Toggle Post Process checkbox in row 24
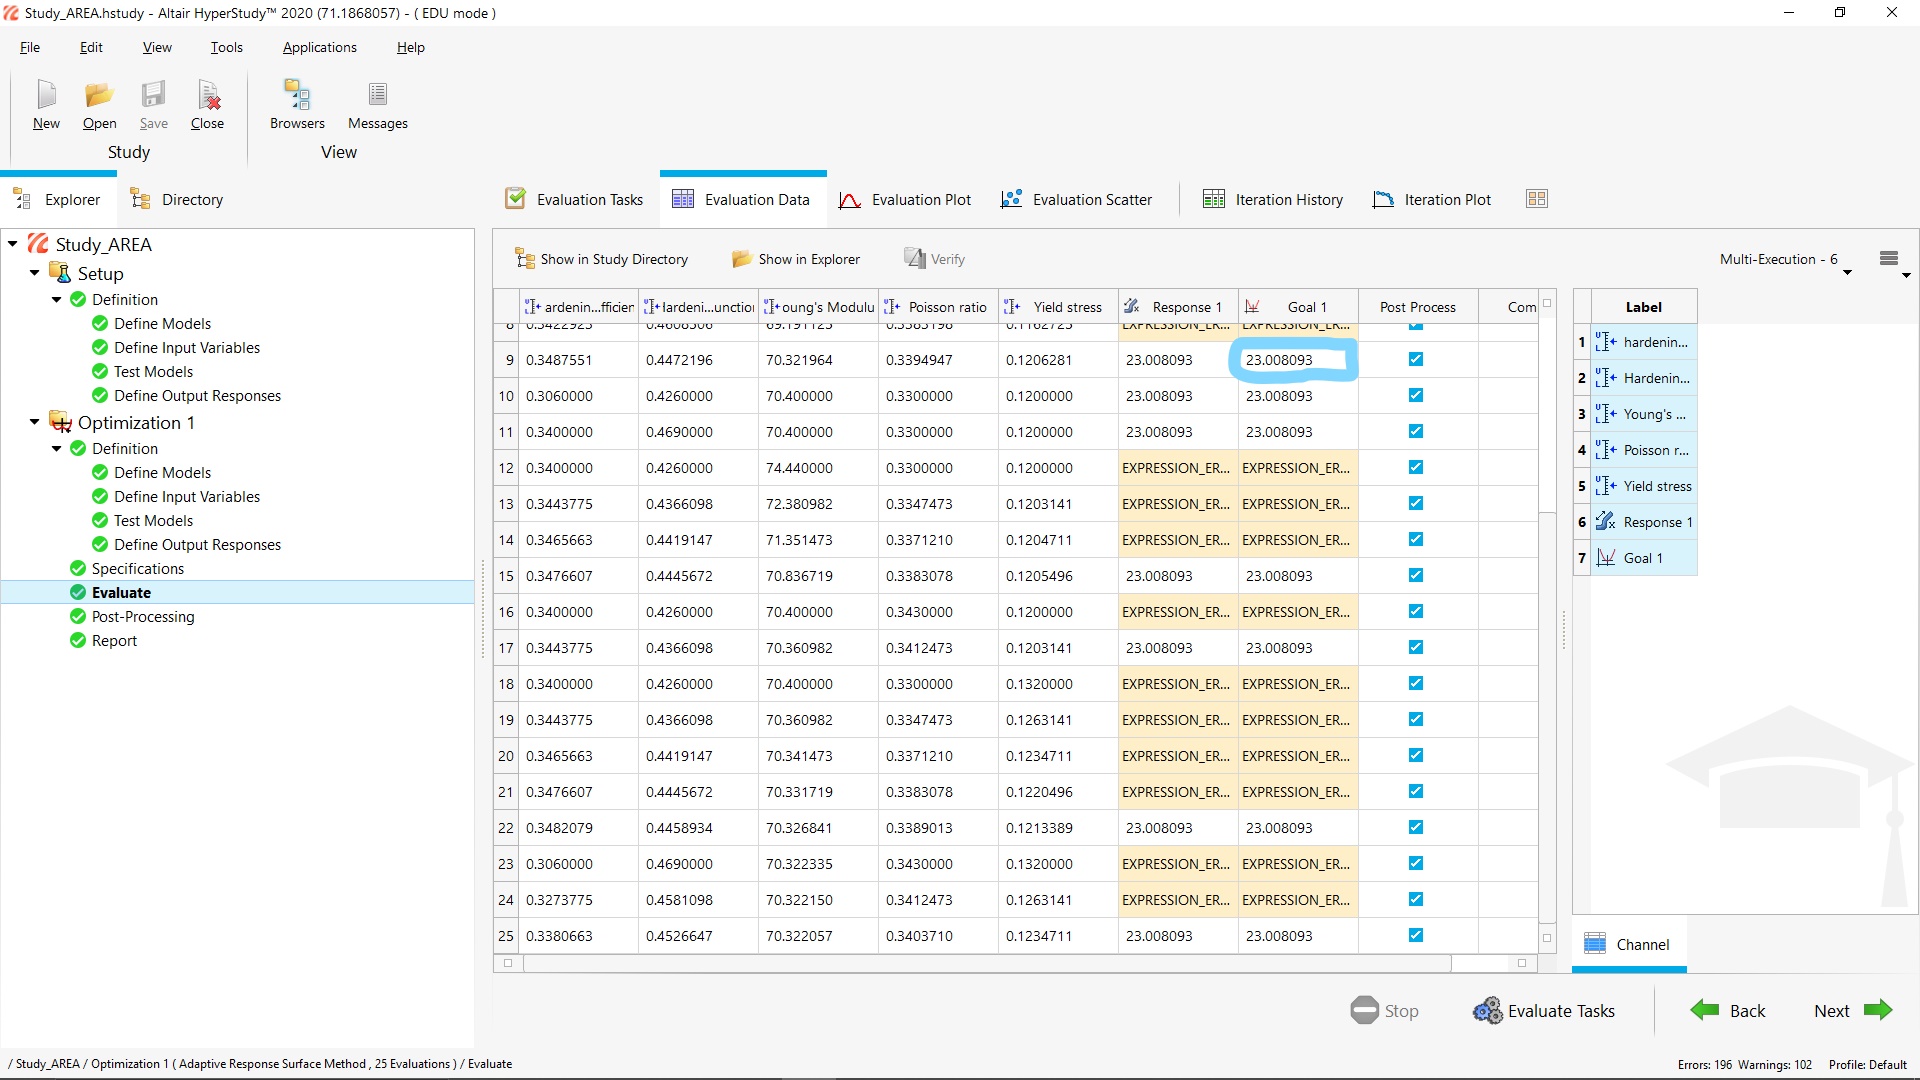 pos(1416,899)
